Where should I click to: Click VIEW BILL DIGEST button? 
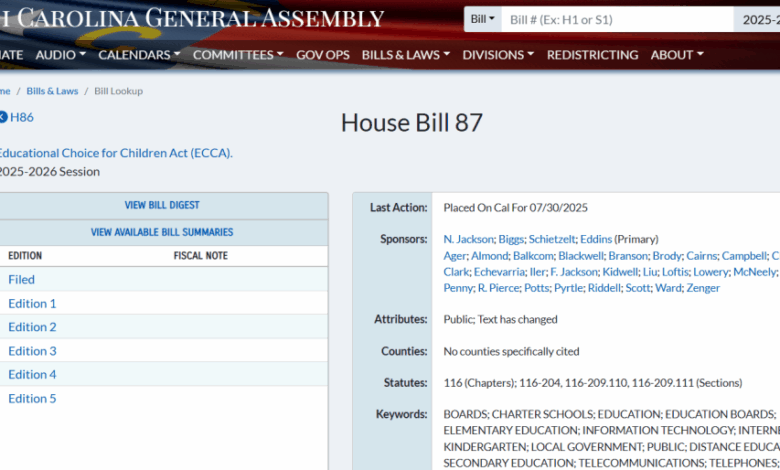click(x=162, y=205)
